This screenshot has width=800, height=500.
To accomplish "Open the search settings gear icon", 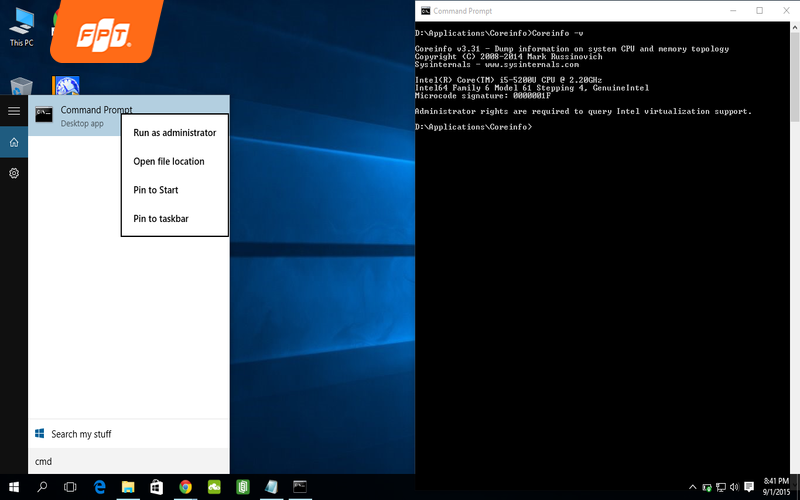I will pos(14,173).
